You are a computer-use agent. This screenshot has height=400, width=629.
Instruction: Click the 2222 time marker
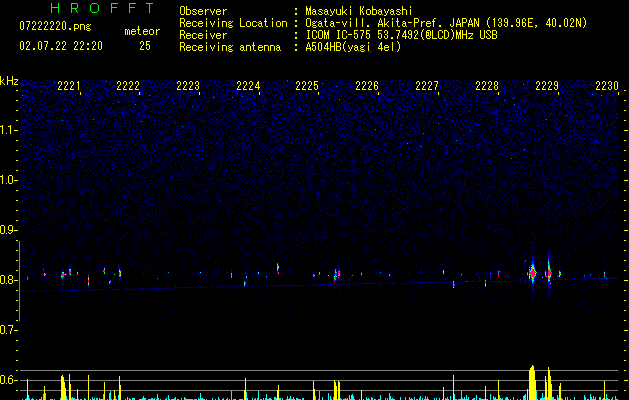(x=128, y=86)
